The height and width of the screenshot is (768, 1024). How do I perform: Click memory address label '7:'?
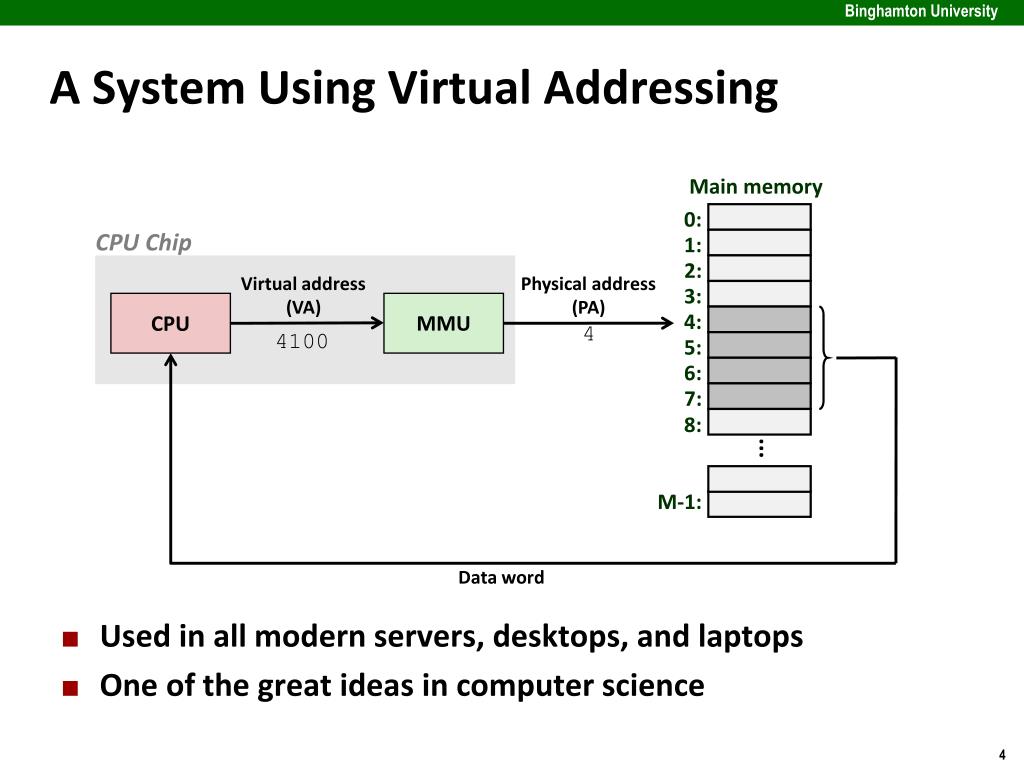click(692, 398)
